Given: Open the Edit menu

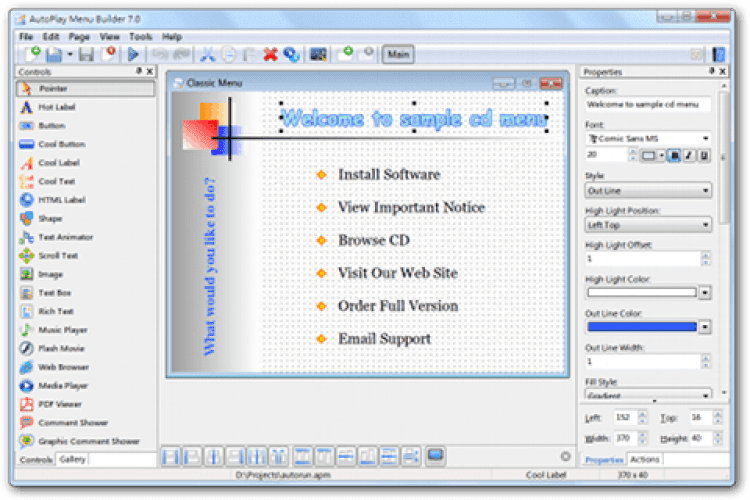Looking at the screenshot, I should click(51, 36).
